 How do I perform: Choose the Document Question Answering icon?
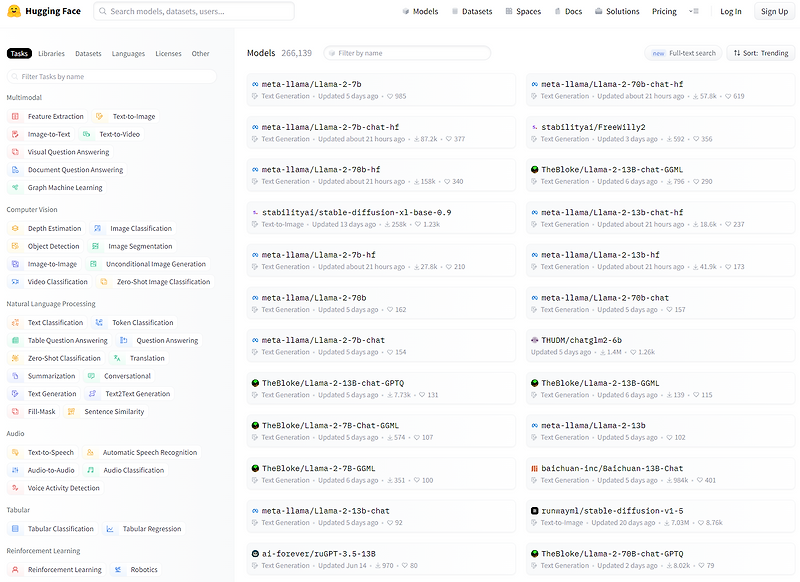click(x=15, y=170)
